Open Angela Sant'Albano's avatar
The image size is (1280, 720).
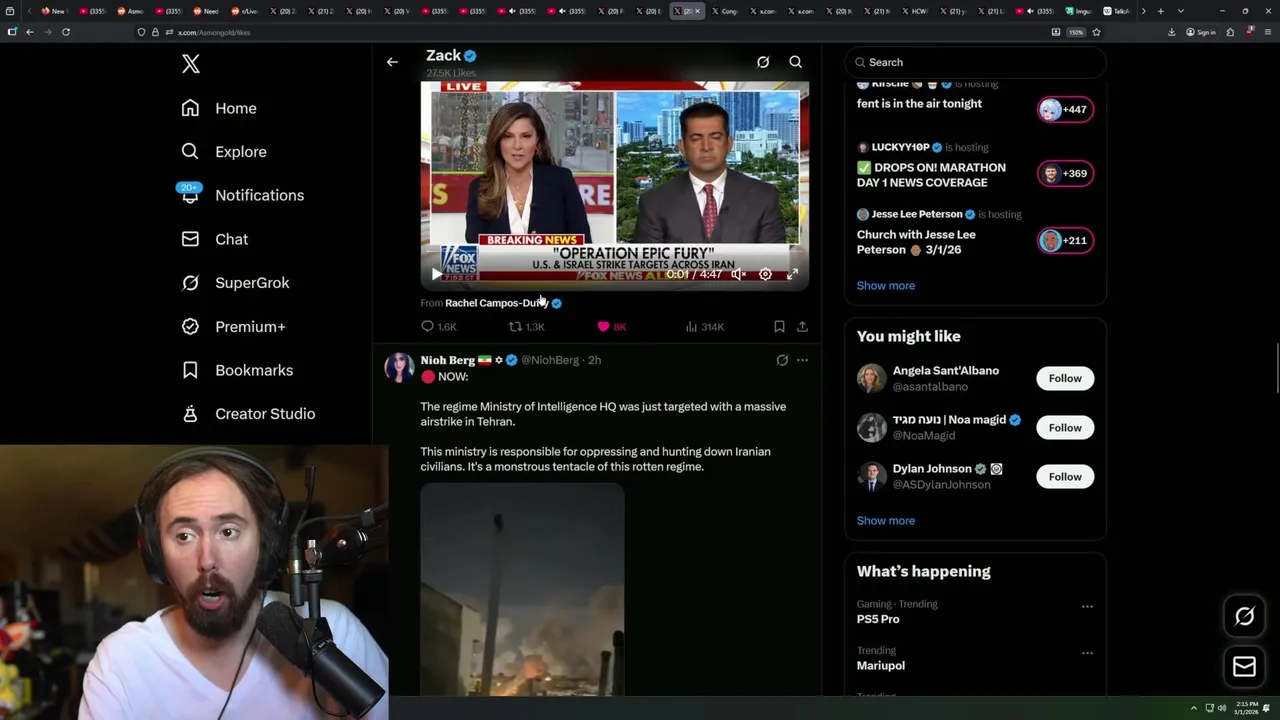point(872,378)
